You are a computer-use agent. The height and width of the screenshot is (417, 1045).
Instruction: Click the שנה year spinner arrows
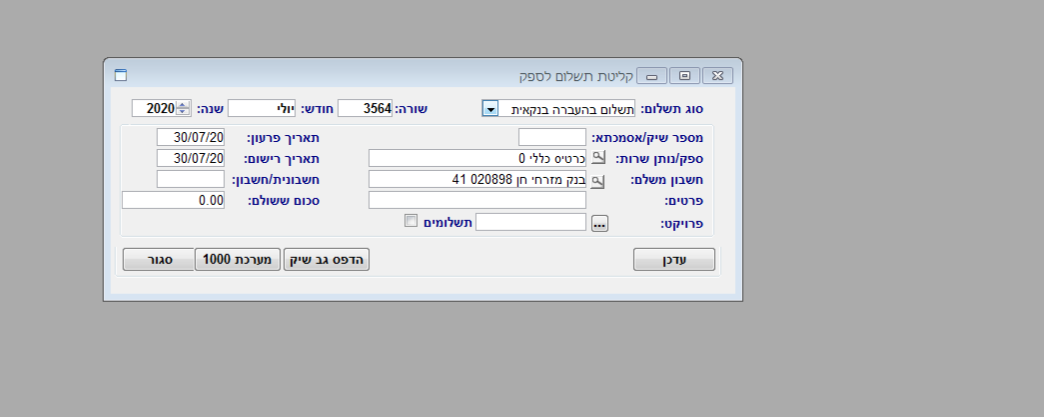(182, 108)
